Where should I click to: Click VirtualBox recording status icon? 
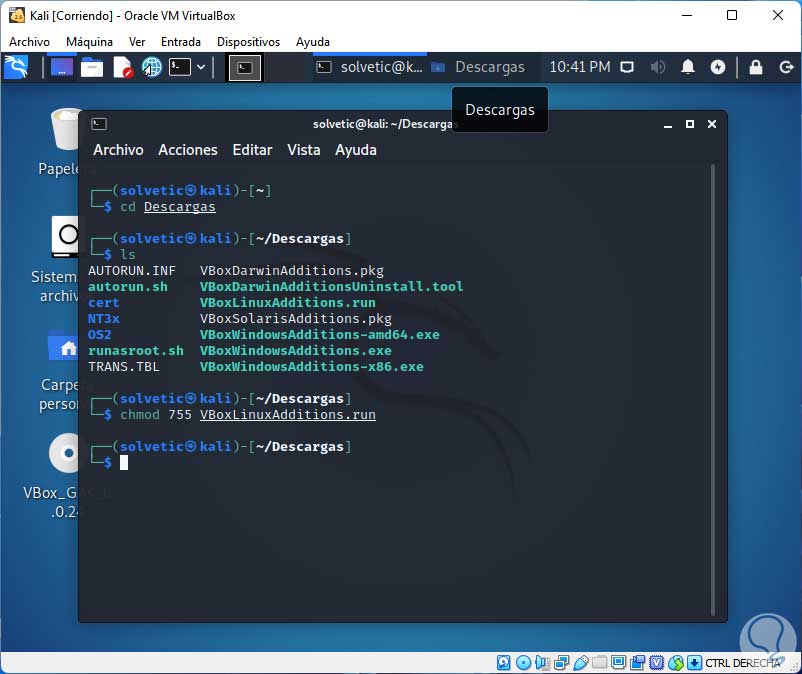(638, 663)
